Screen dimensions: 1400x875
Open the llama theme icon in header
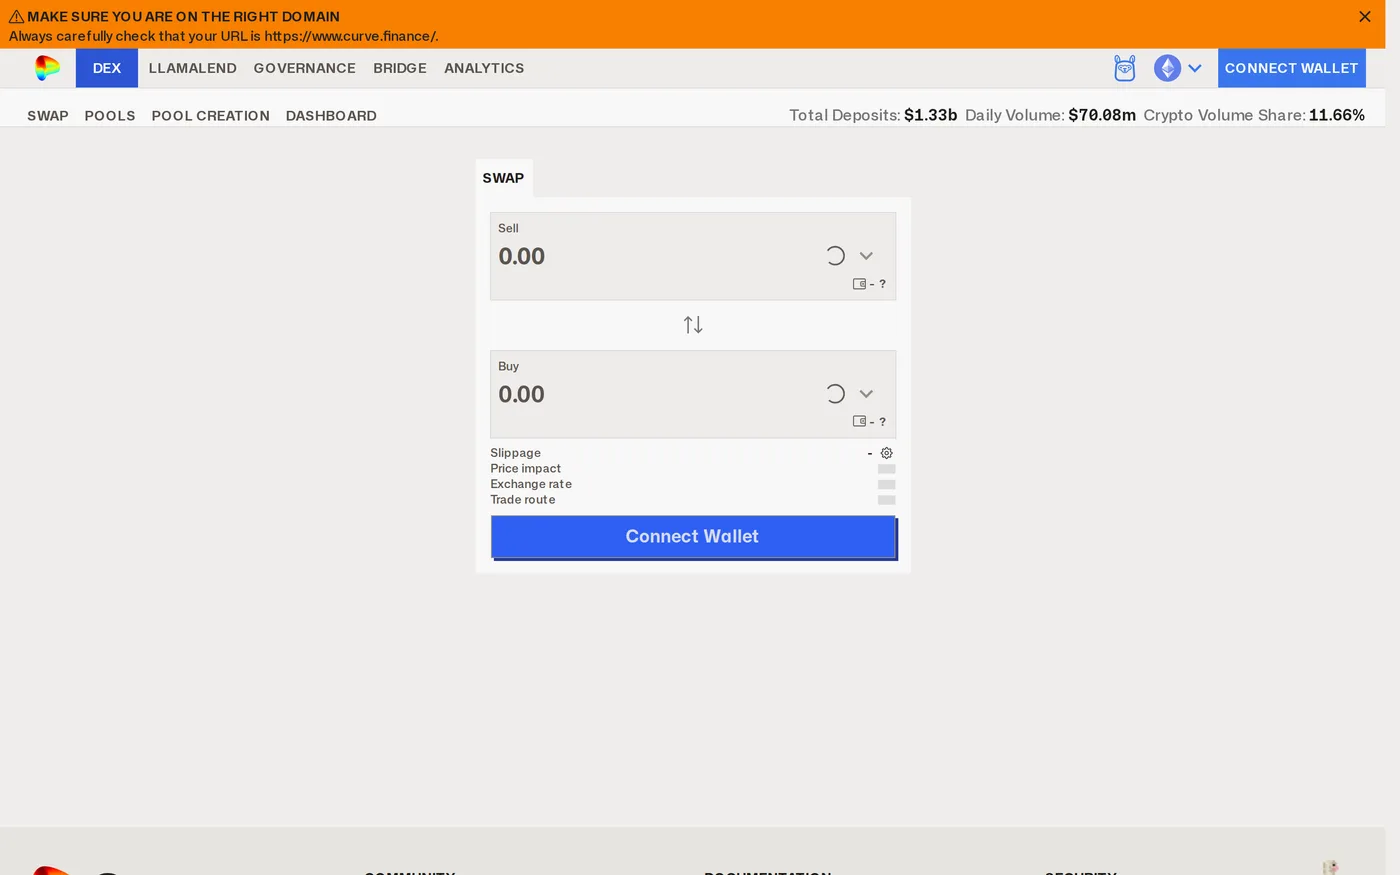(1125, 68)
